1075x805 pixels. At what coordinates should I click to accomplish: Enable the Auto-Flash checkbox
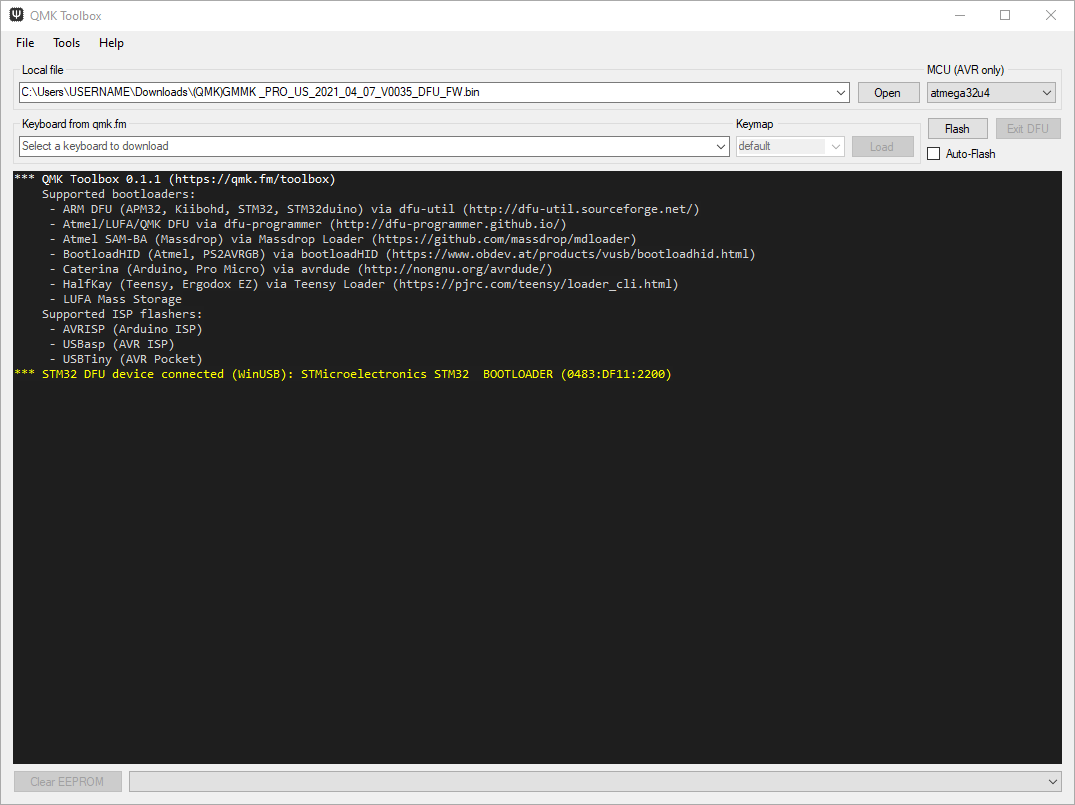pyautogui.click(x=934, y=154)
